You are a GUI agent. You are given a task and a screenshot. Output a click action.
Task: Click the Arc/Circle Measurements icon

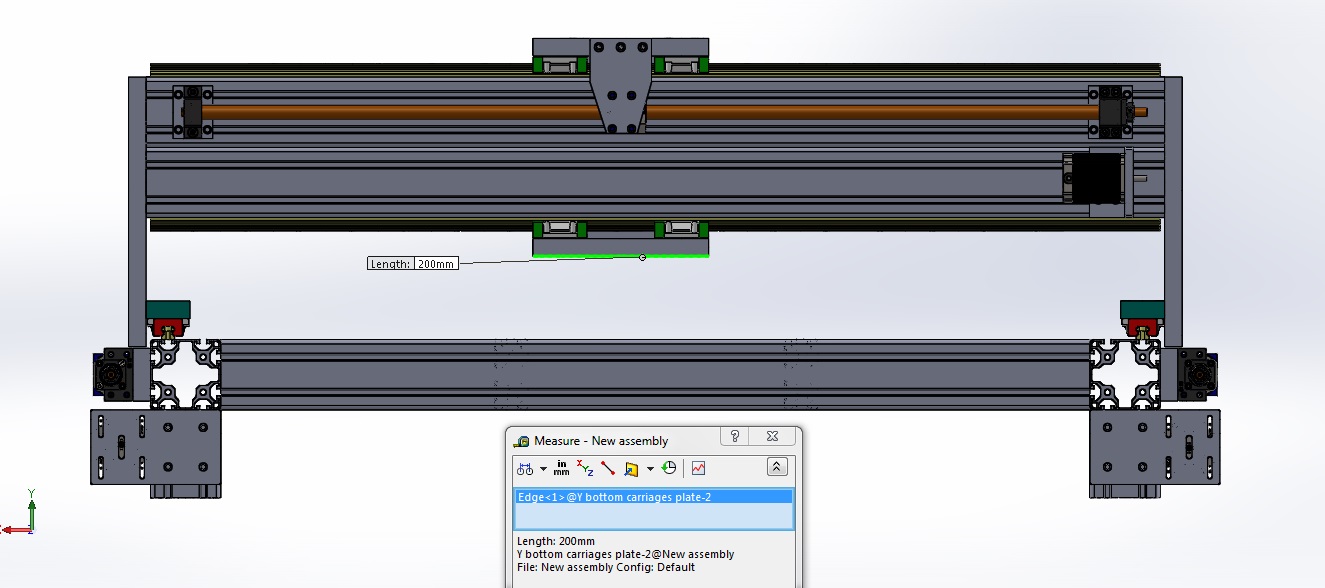[x=524, y=468]
